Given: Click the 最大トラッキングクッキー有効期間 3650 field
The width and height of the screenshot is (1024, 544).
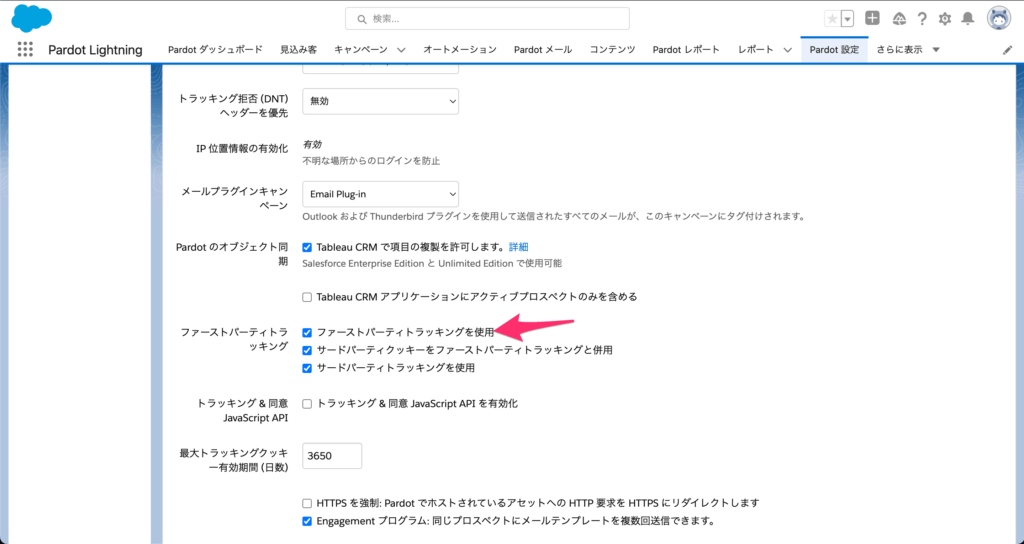Looking at the screenshot, I should [x=332, y=456].
